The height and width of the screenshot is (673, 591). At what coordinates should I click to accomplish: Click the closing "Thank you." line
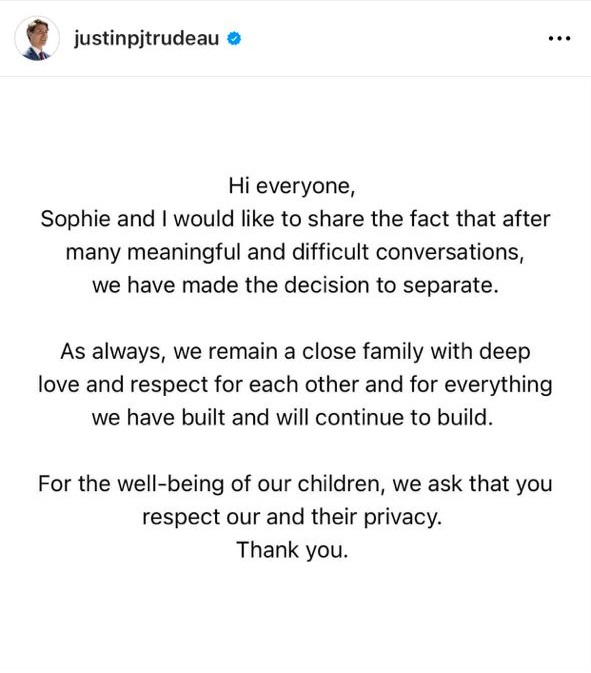click(292, 550)
